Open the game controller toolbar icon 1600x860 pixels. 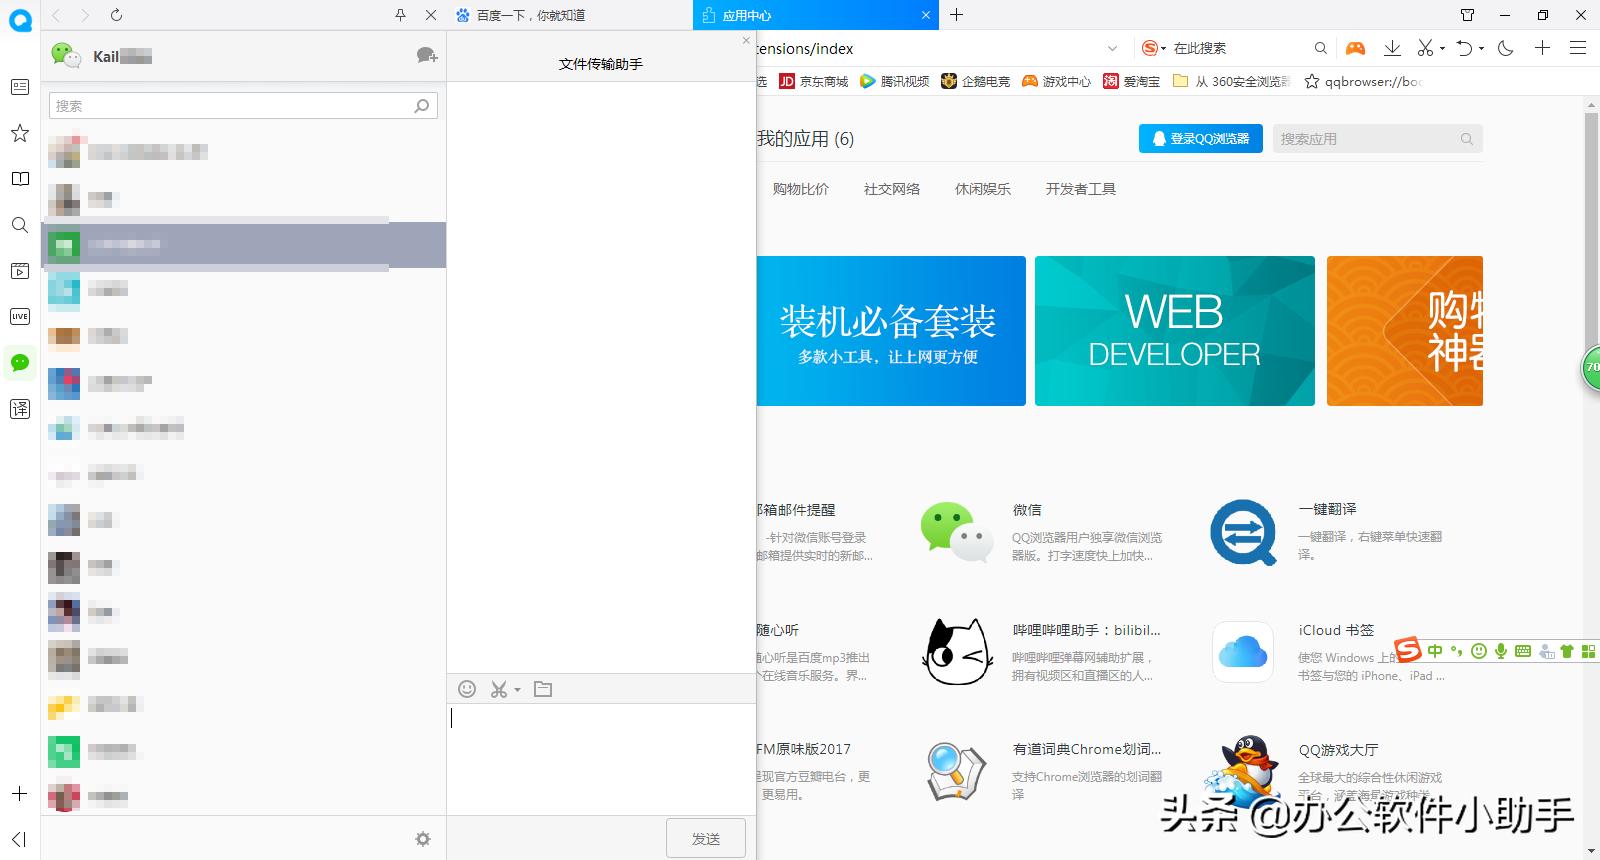[1355, 48]
